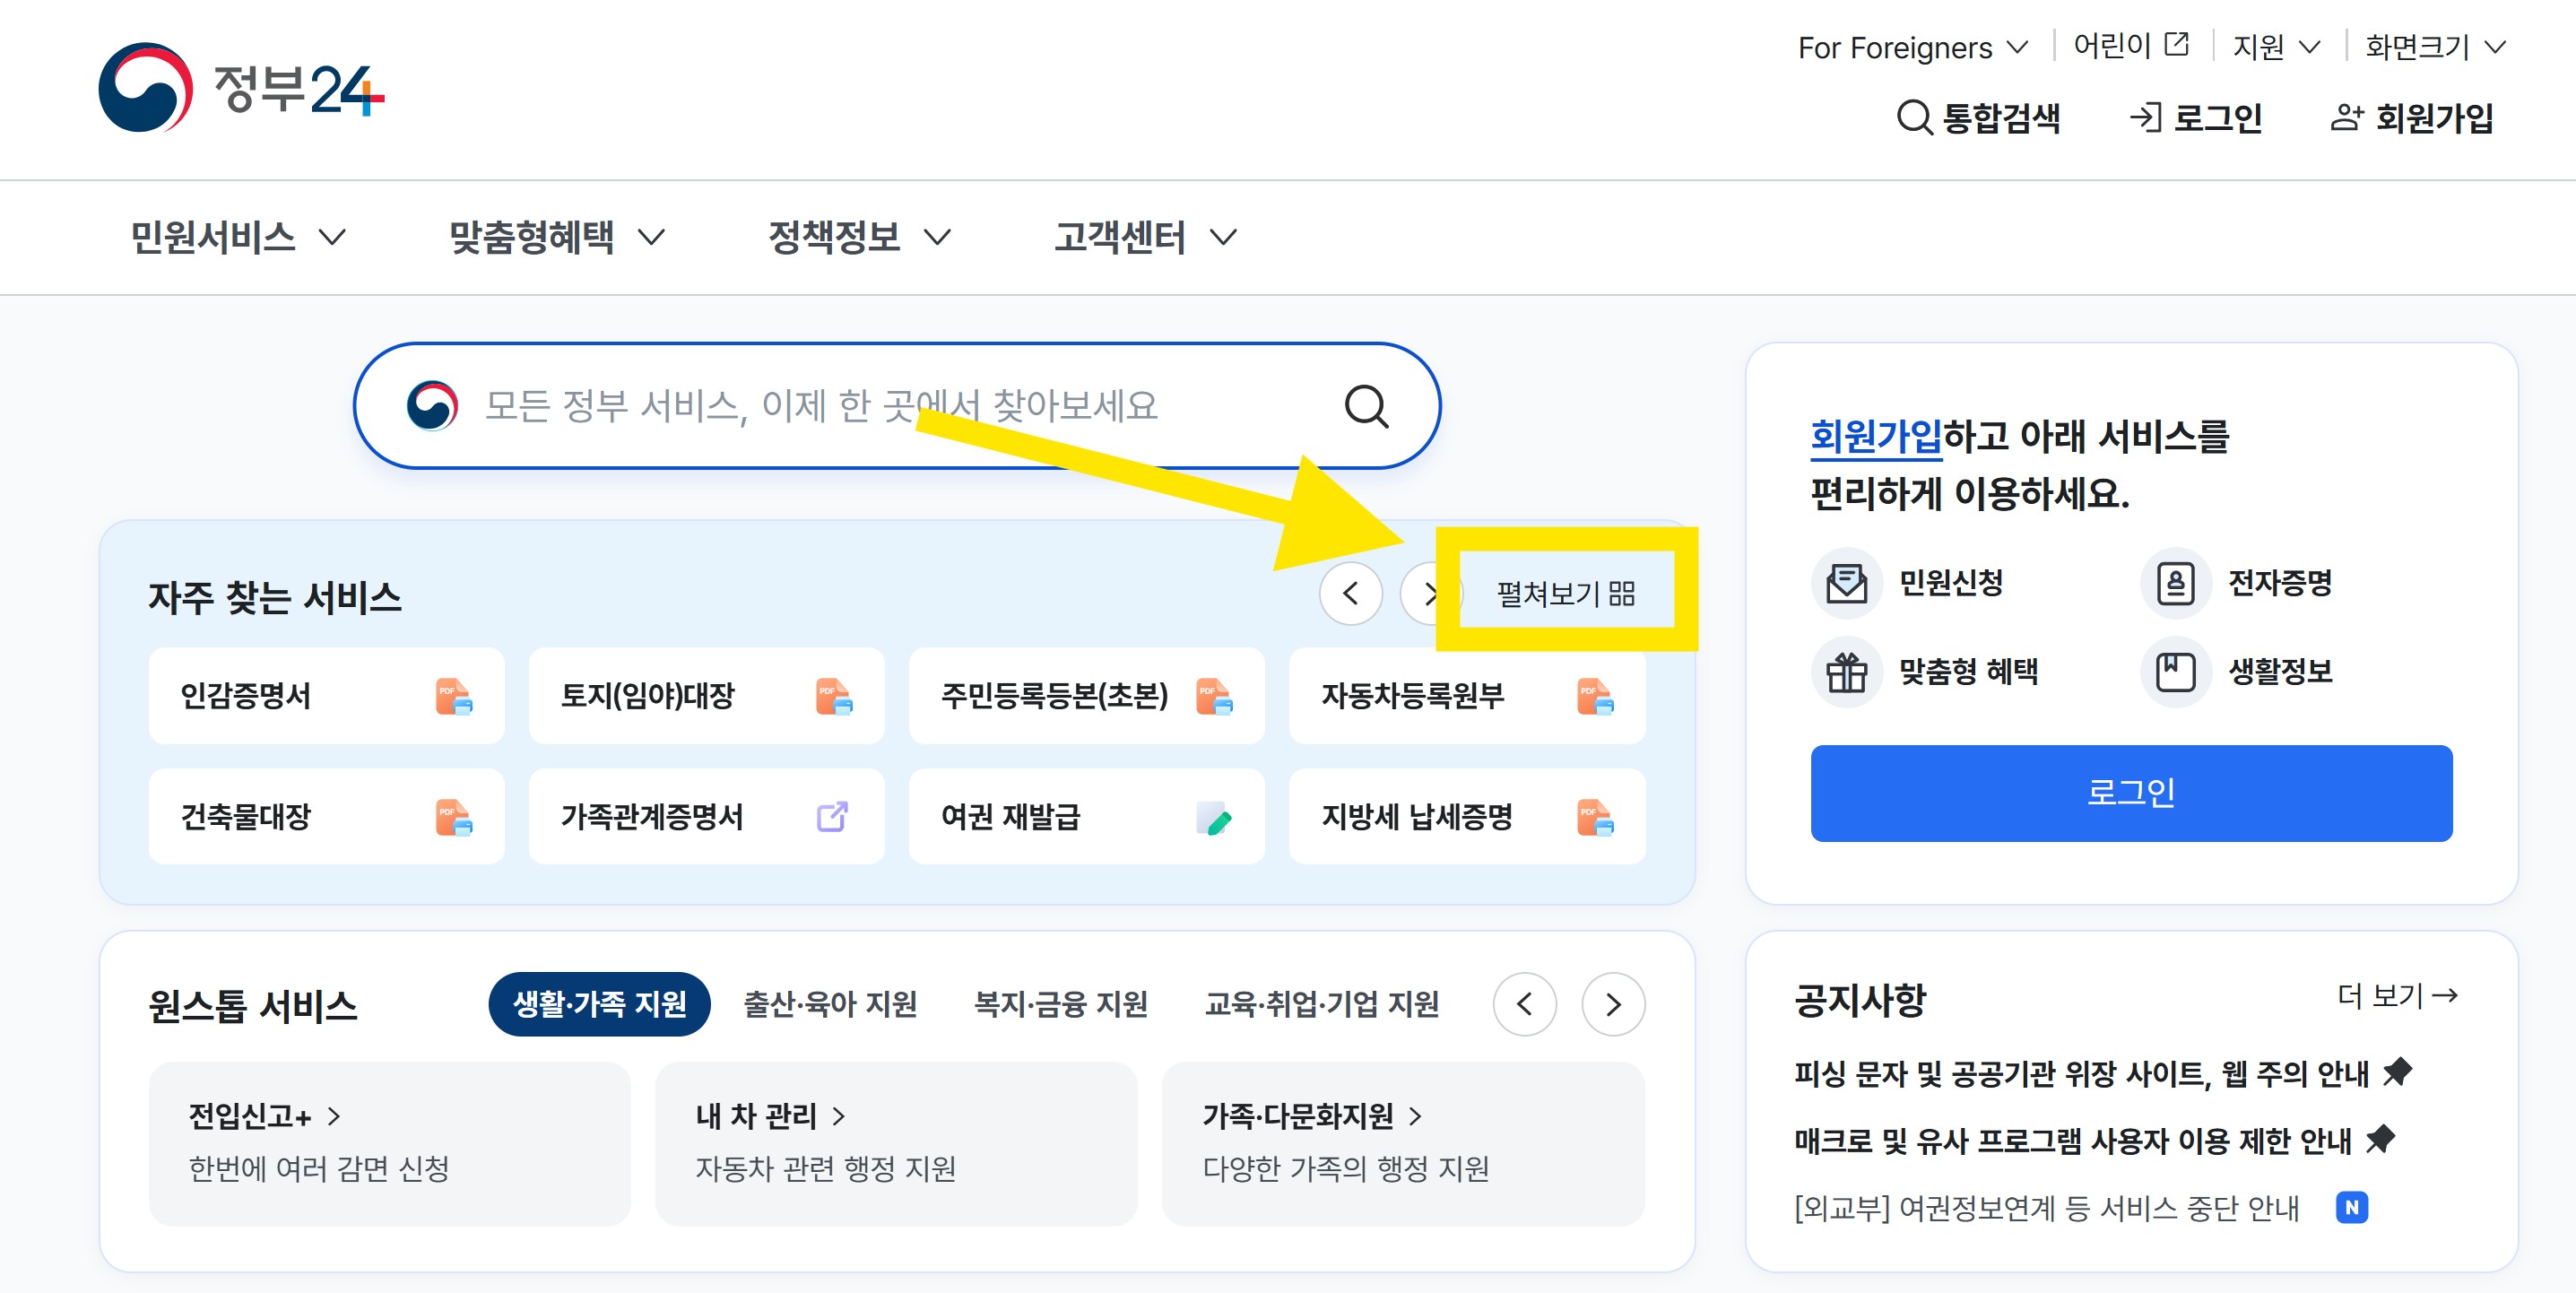Click the 민원신청 envelope icon
Image resolution: width=2576 pixels, height=1293 pixels.
(1847, 583)
